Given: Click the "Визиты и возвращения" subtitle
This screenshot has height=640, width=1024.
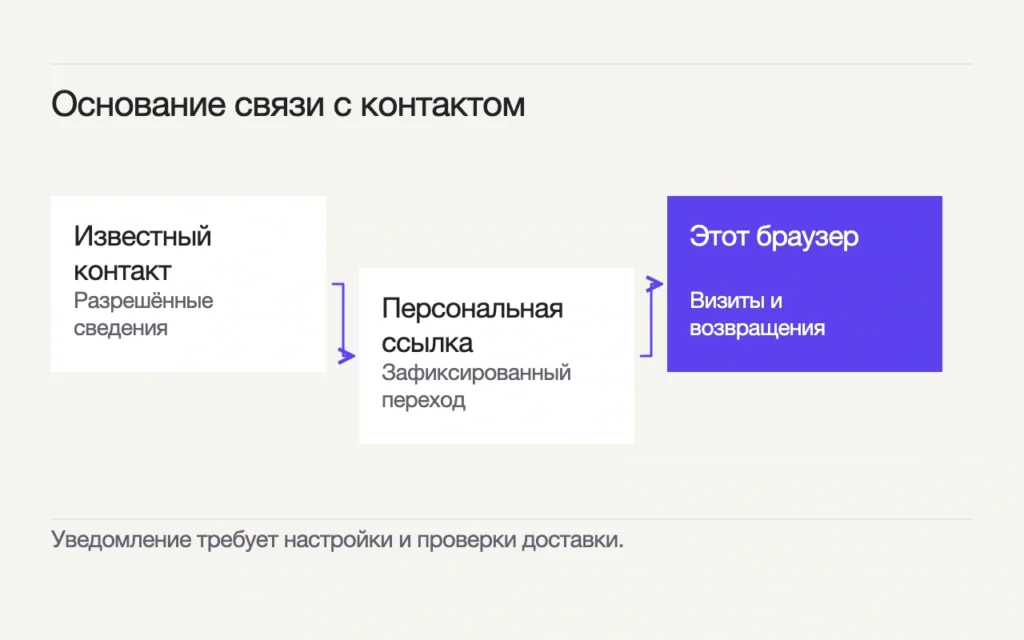Looking at the screenshot, I should [757, 314].
